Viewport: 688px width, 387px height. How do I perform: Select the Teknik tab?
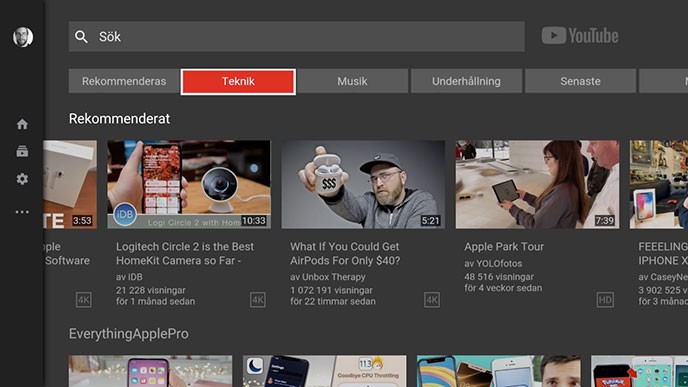(238, 81)
